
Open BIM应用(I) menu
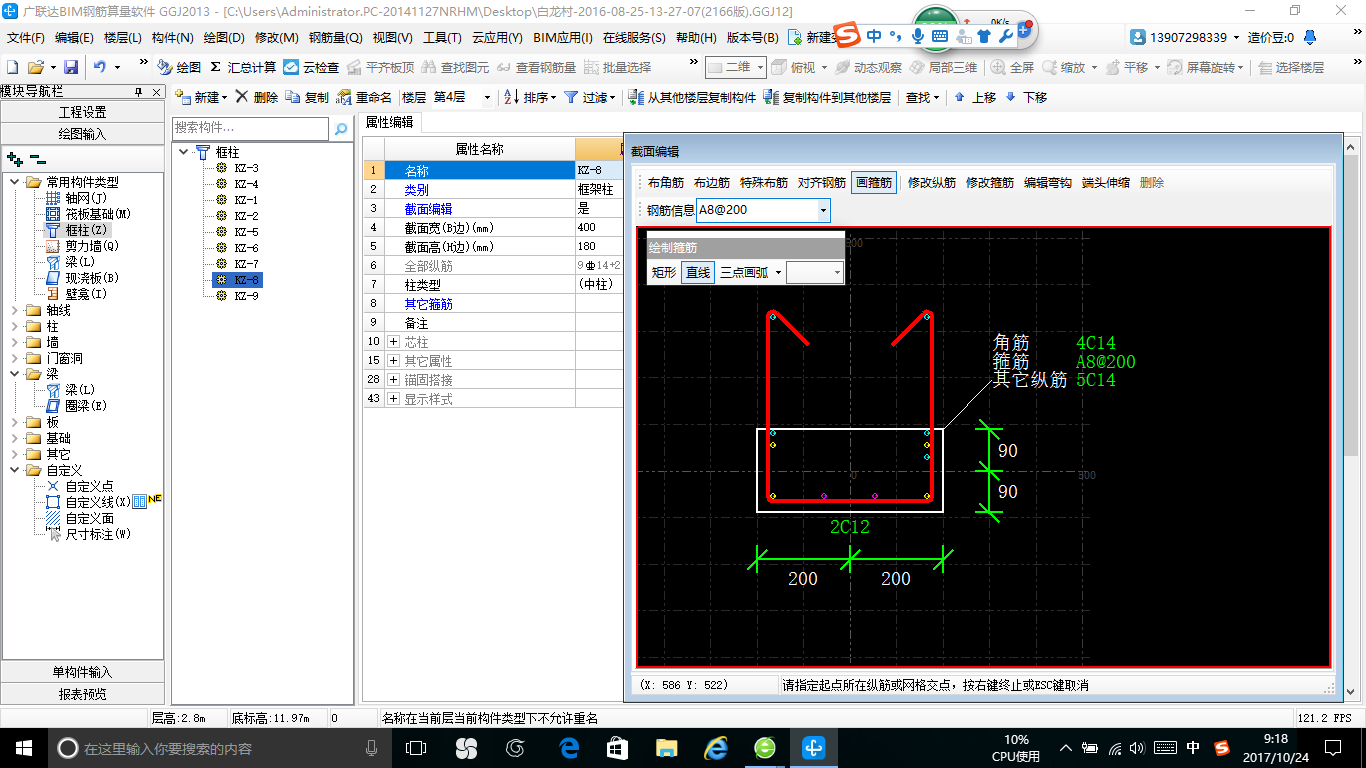tap(563, 38)
